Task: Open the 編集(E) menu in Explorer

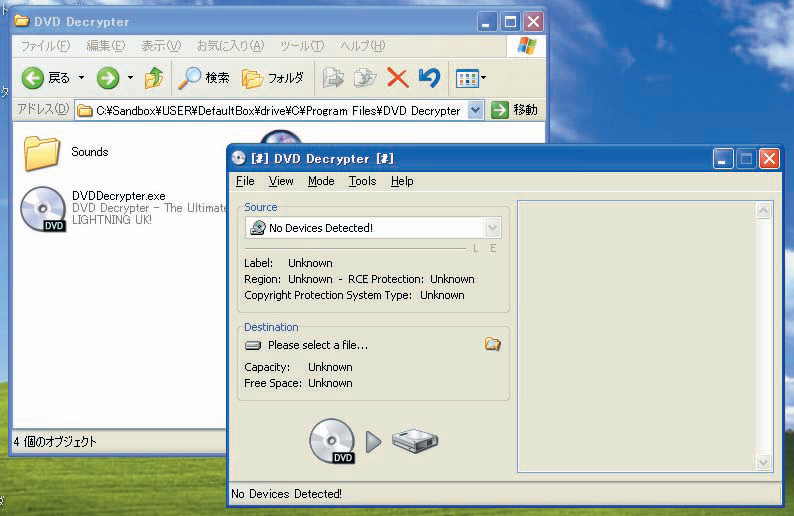Action: pos(105,46)
